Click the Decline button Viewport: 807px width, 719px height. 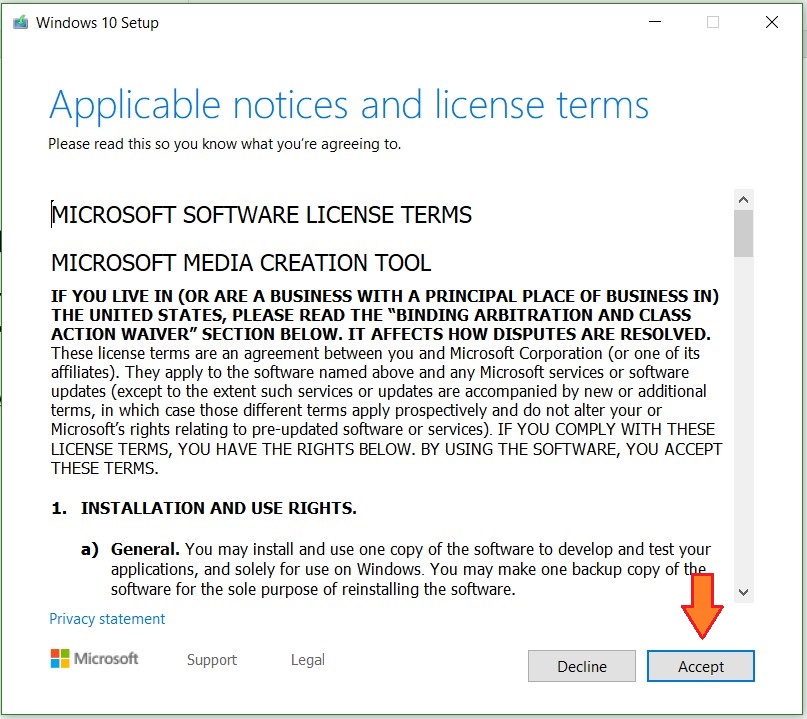click(582, 666)
